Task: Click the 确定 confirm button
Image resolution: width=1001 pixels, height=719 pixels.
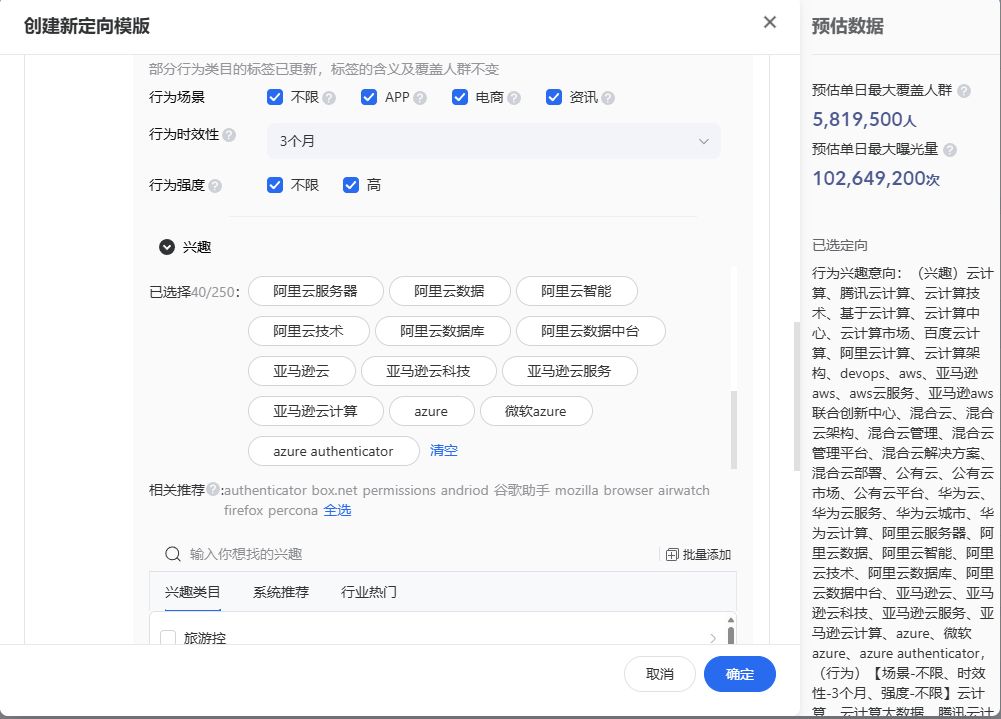Action: tap(739, 674)
